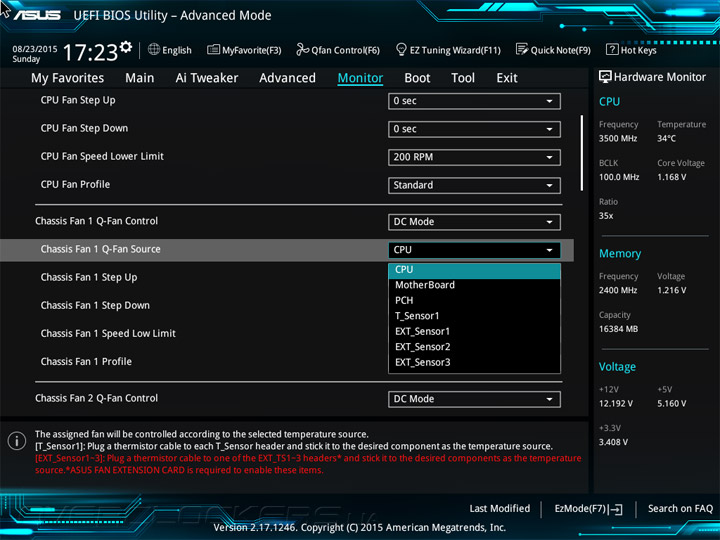Click the Quick Note notepad icon

[x=522, y=49]
